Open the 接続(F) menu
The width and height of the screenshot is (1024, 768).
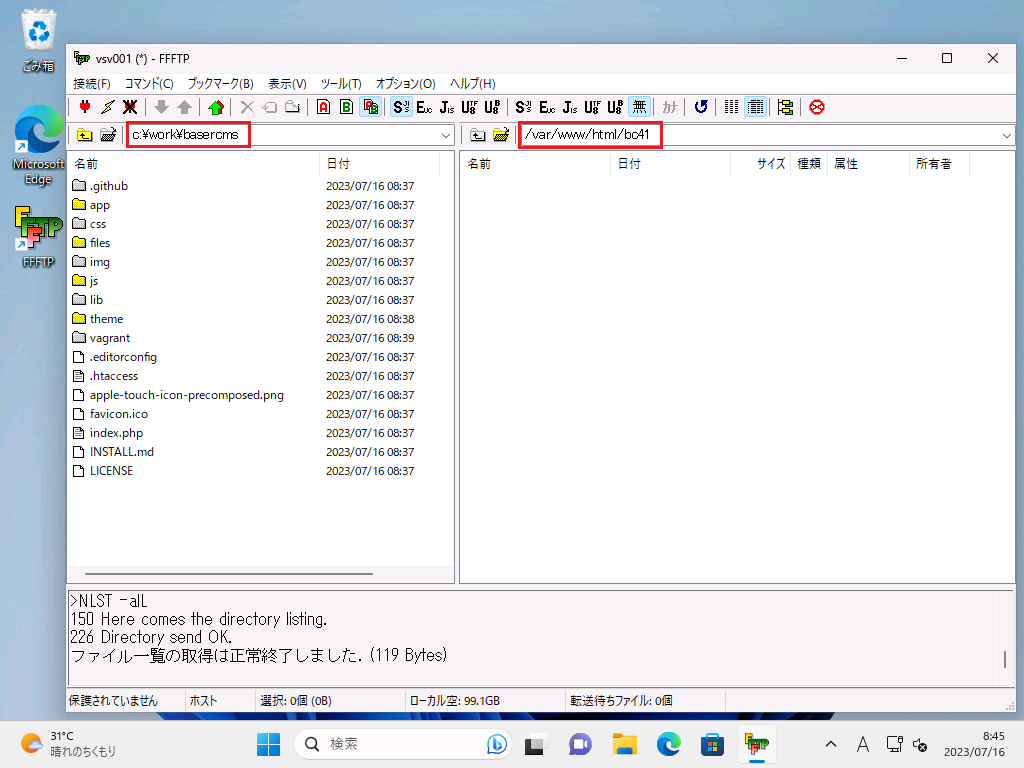92,83
